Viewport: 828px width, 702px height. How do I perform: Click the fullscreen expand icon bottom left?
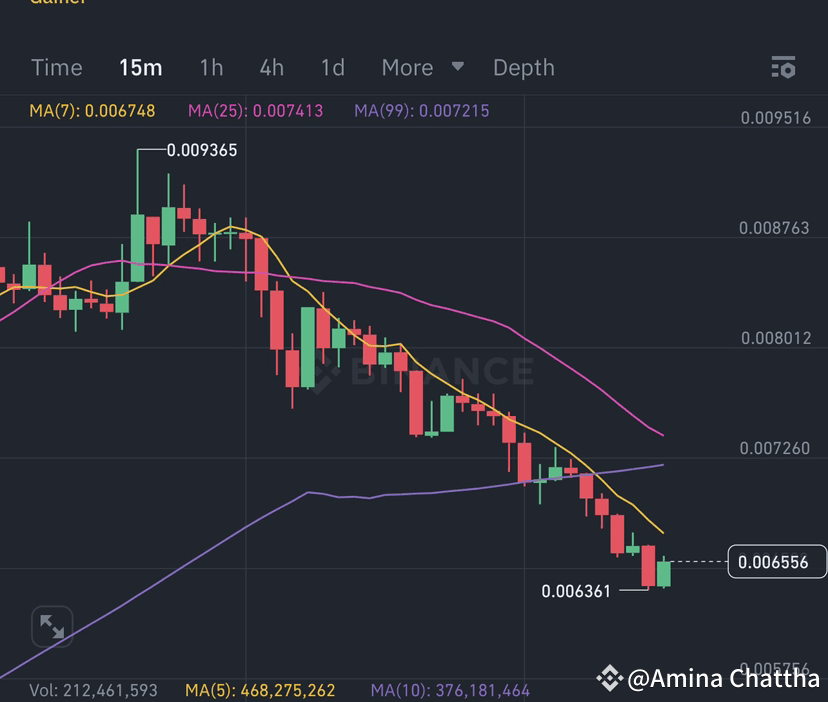52,627
